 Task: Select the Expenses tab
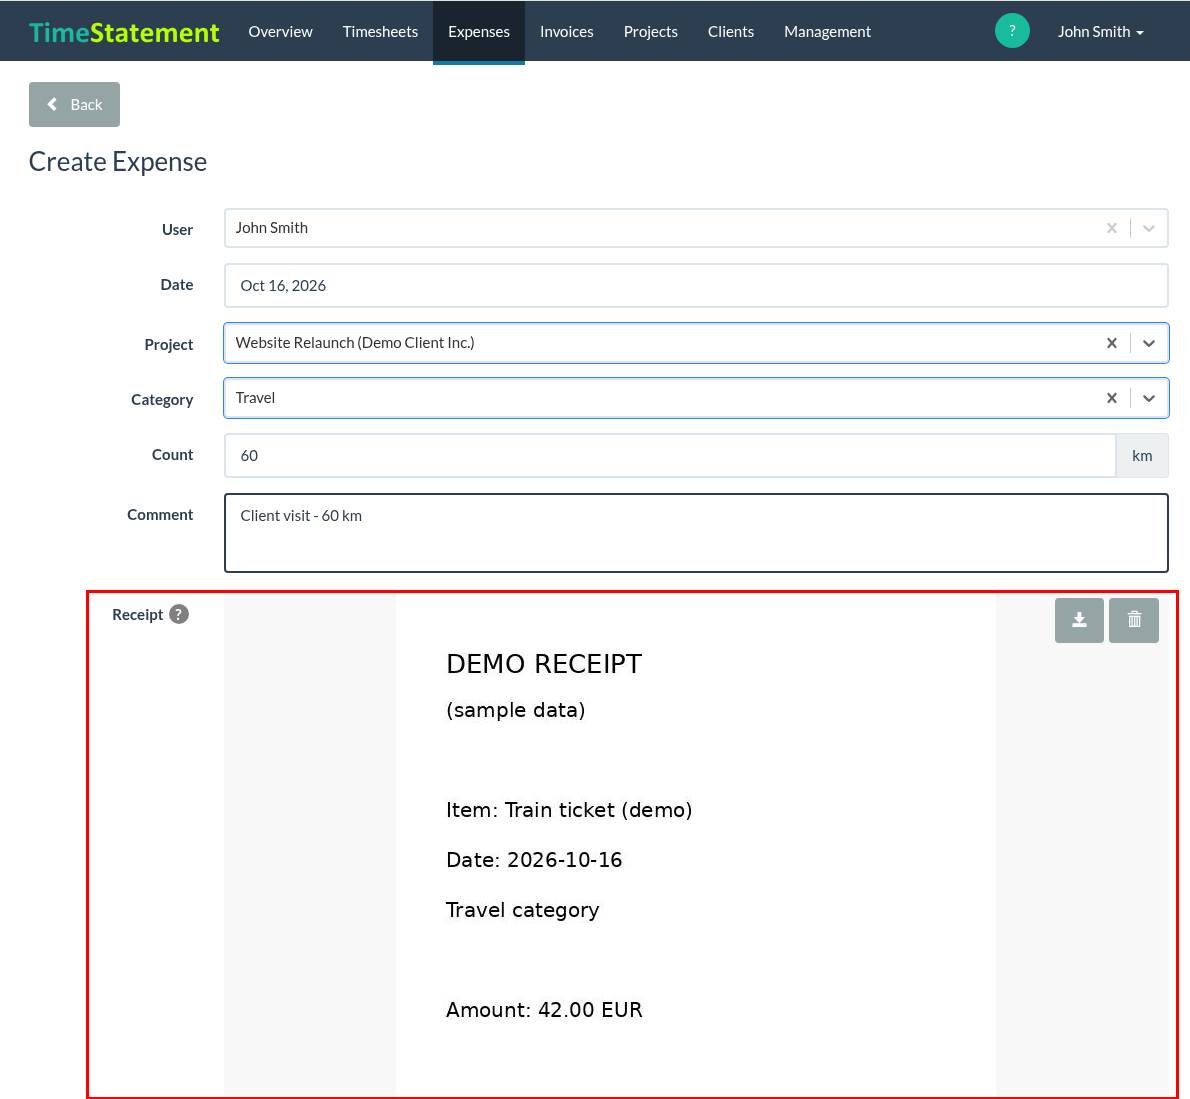tap(479, 31)
